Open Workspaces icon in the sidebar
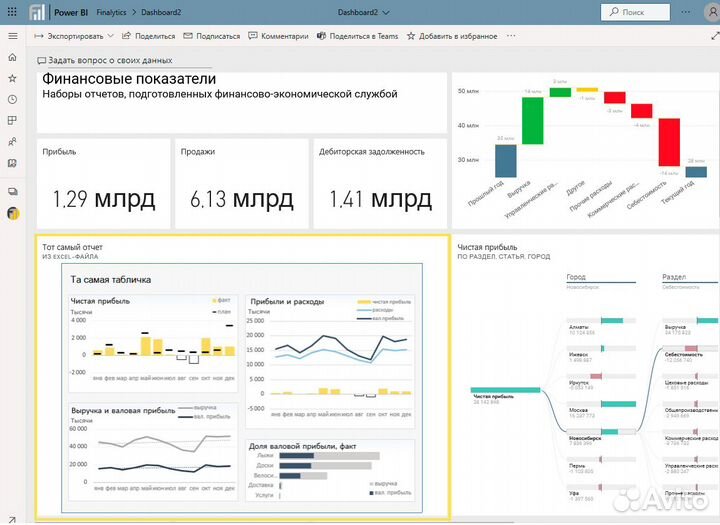720x525 pixels. [12, 192]
